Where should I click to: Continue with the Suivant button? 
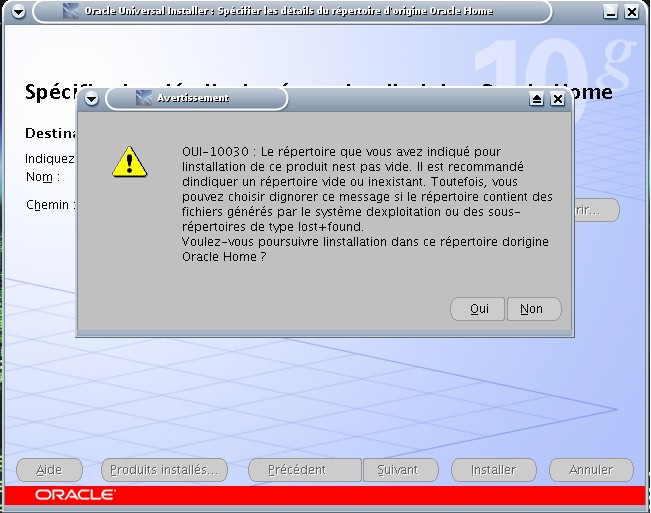(x=401, y=470)
